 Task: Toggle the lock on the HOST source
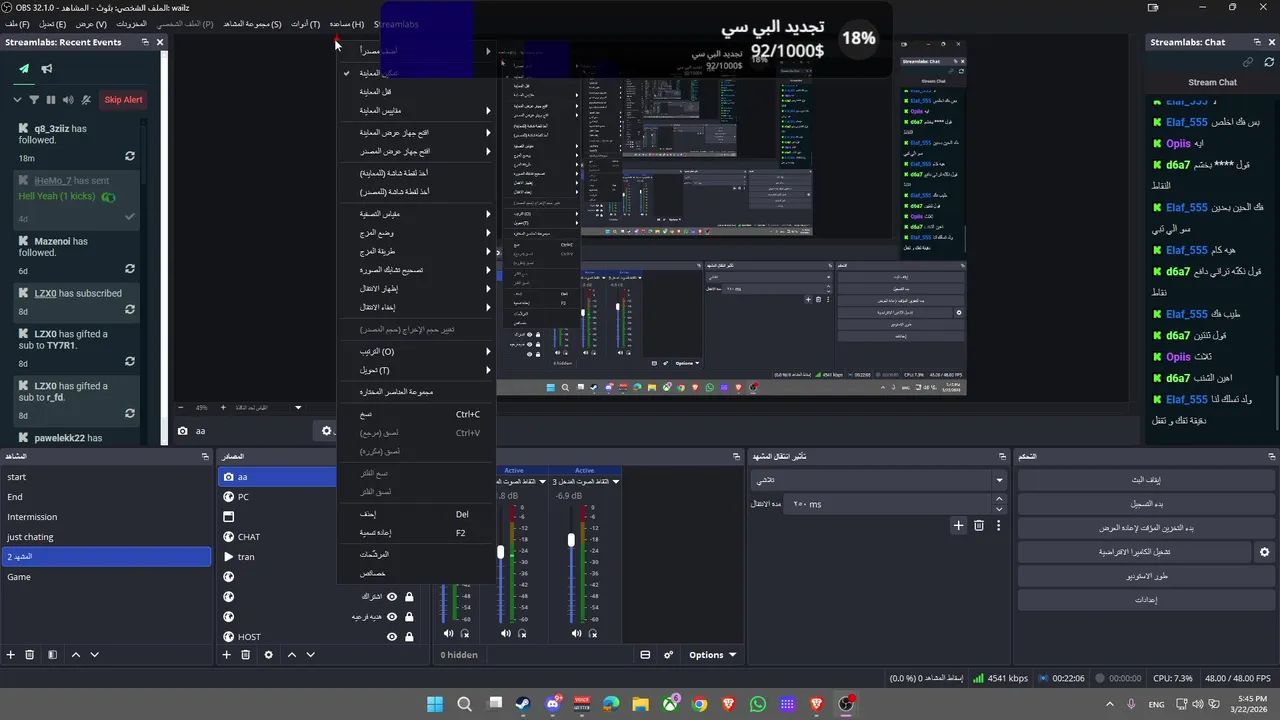(x=409, y=637)
